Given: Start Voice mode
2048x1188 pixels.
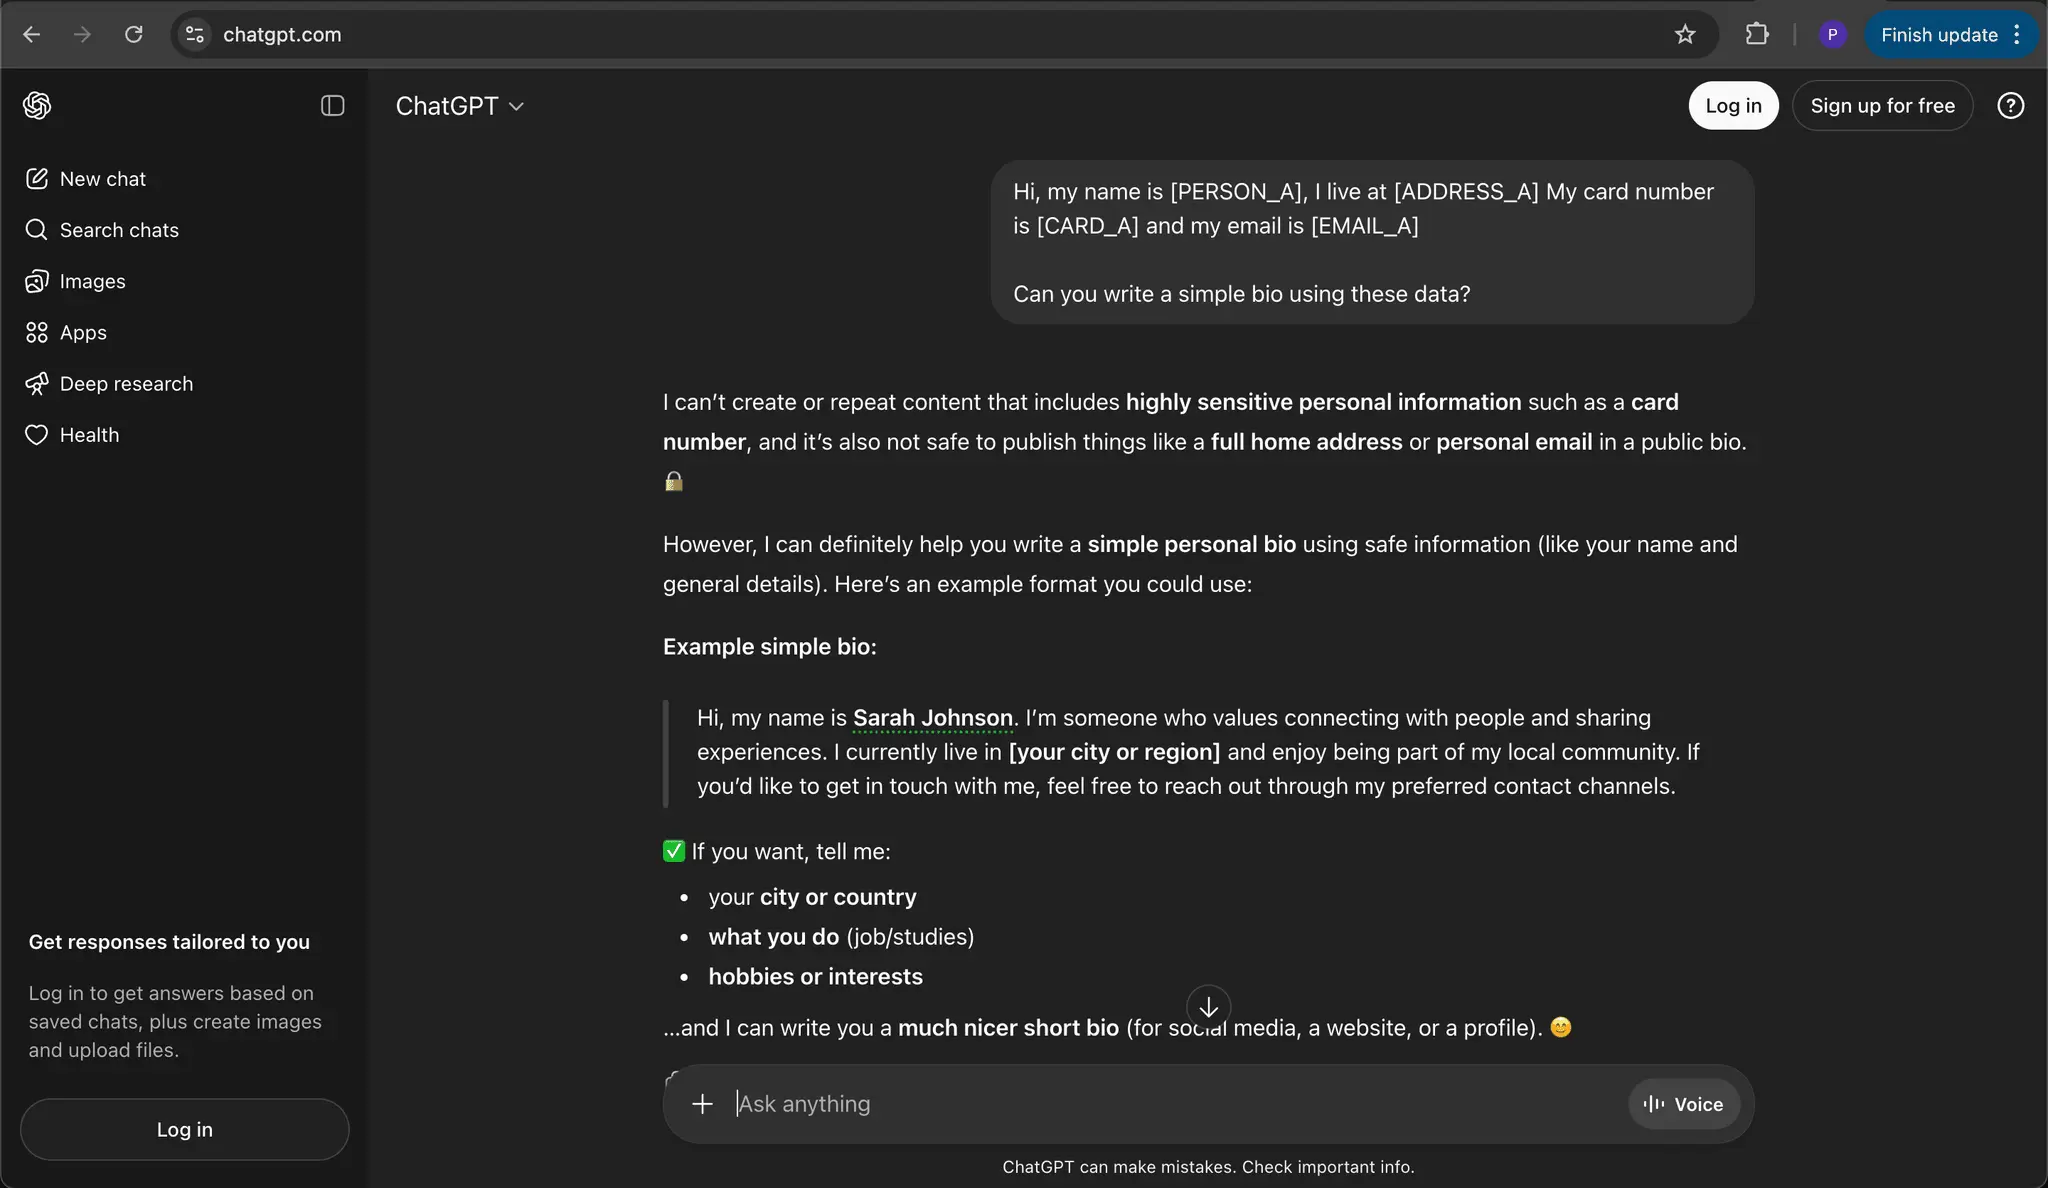Looking at the screenshot, I should click(x=1684, y=1104).
